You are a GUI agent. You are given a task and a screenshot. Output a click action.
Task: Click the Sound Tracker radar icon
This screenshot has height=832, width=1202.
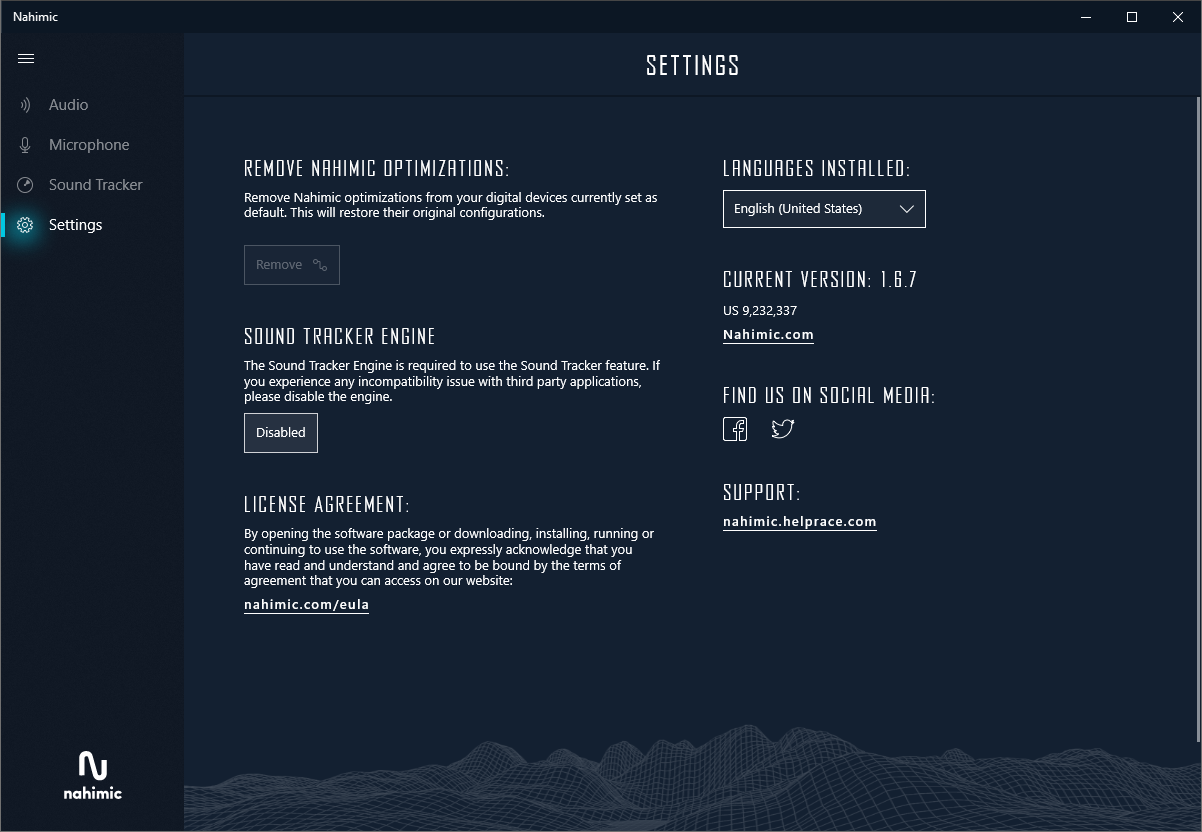[x=26, y=185]
